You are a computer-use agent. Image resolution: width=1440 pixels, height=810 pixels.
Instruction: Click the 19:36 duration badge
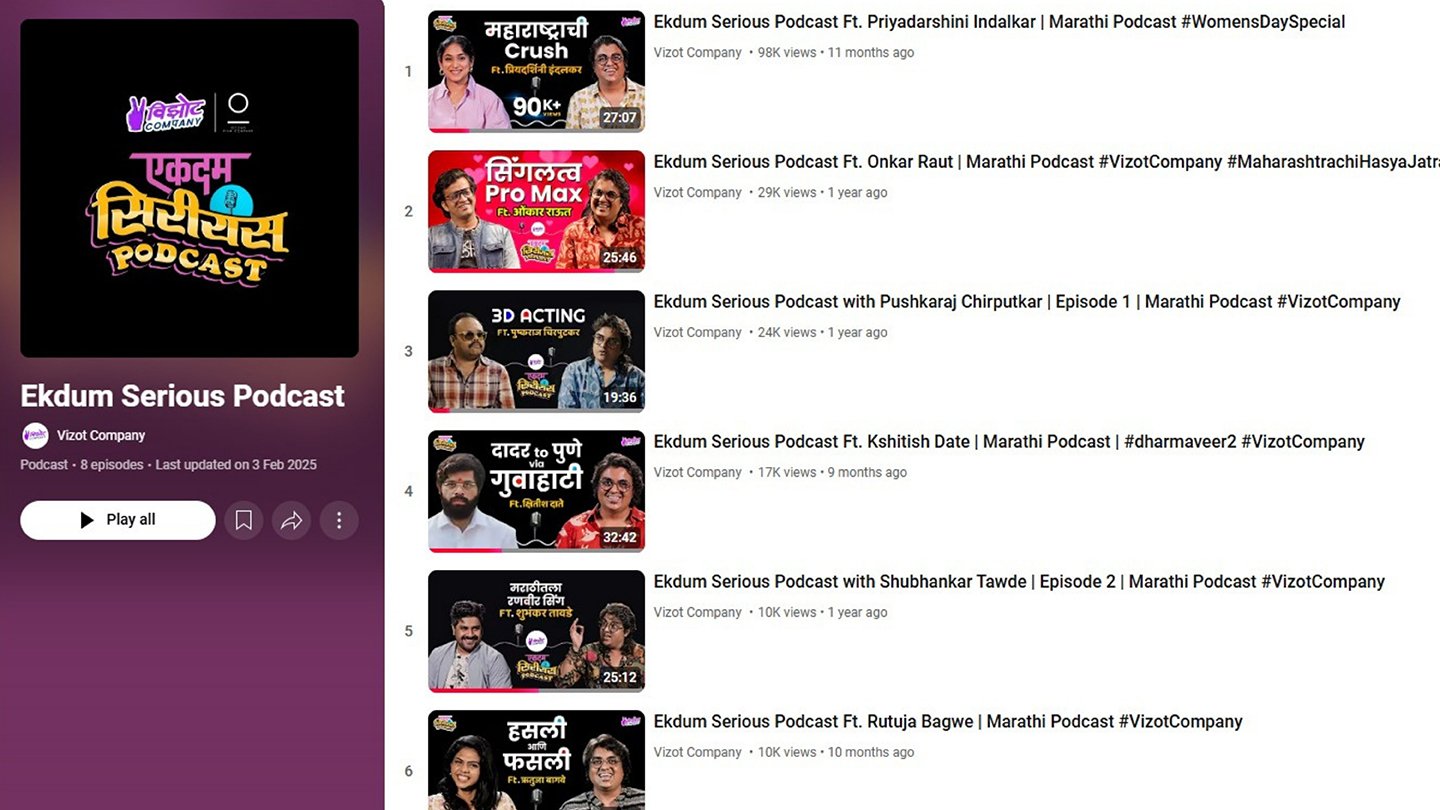[x=619, y=397]
